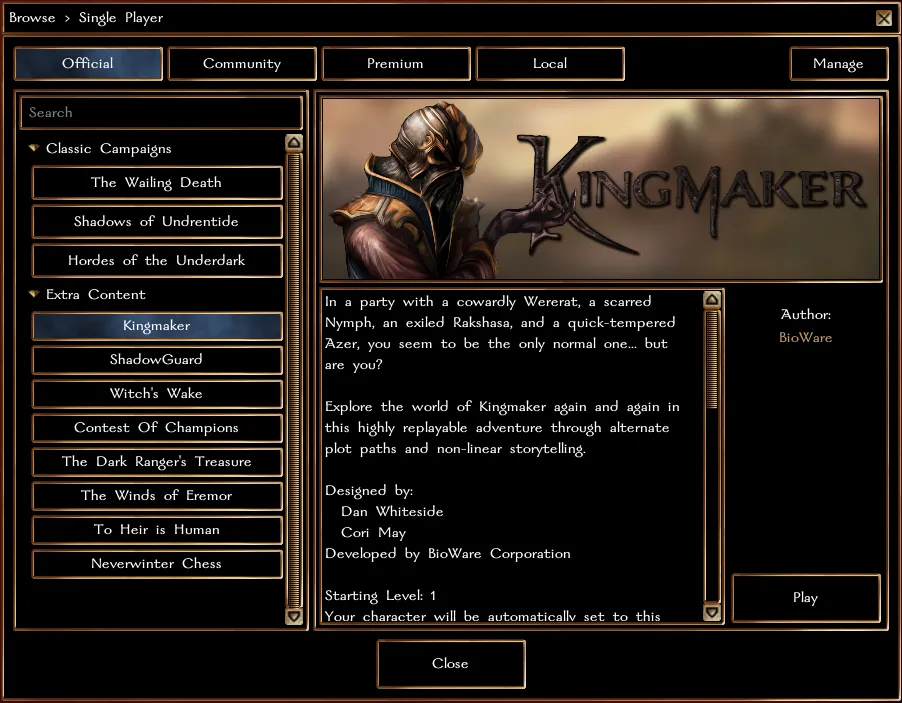Click into the Search field

[160, 113]
